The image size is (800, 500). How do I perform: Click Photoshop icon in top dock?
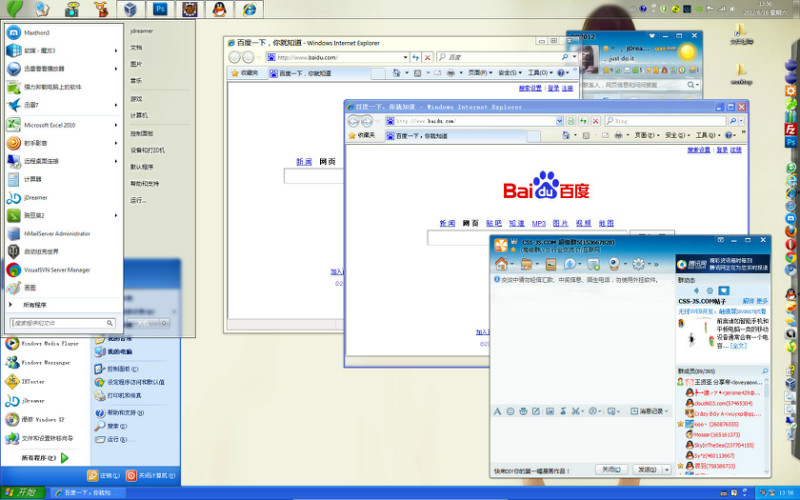pyautogui.click(x=160, y=9)
